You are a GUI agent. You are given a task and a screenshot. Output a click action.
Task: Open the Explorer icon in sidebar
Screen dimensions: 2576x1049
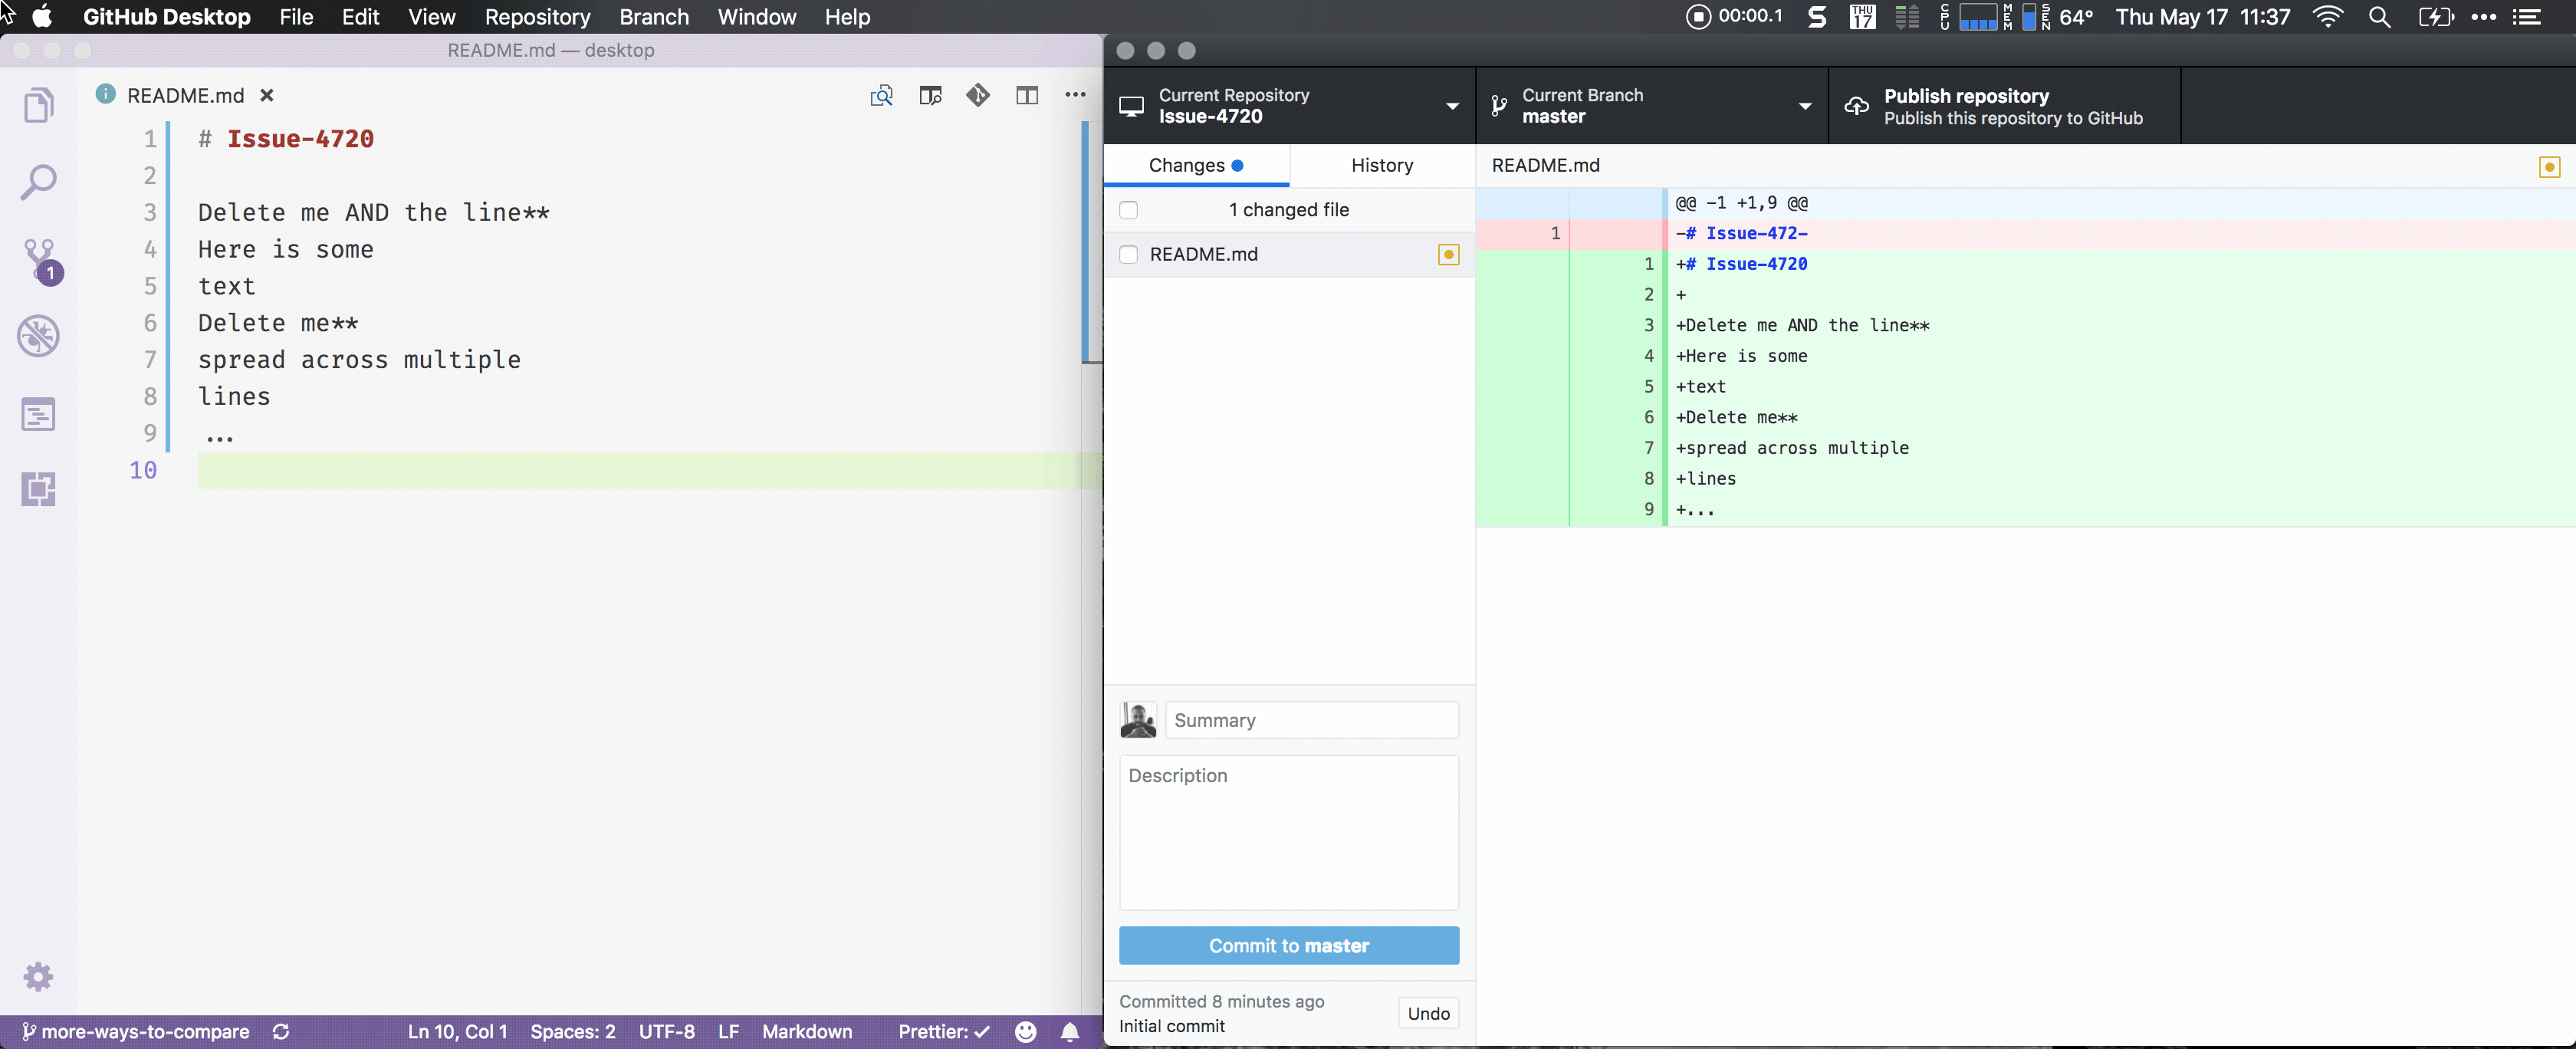pos(38,105)
